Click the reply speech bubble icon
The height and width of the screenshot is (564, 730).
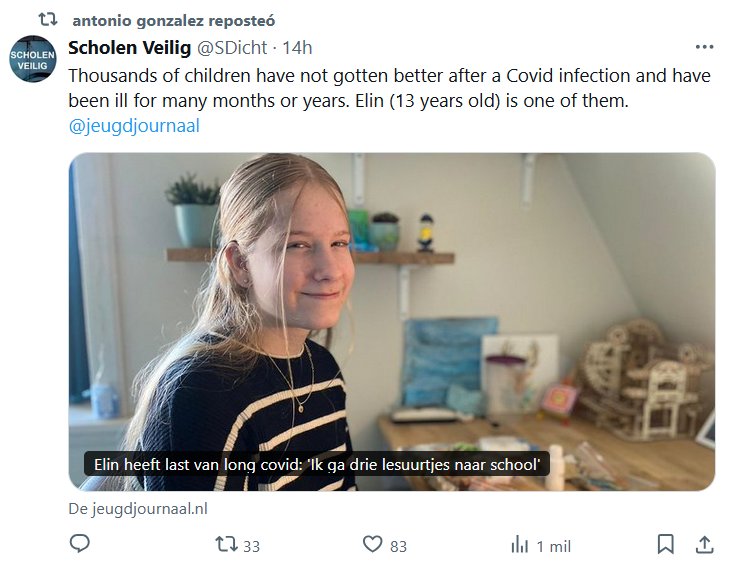pos(80,544)
